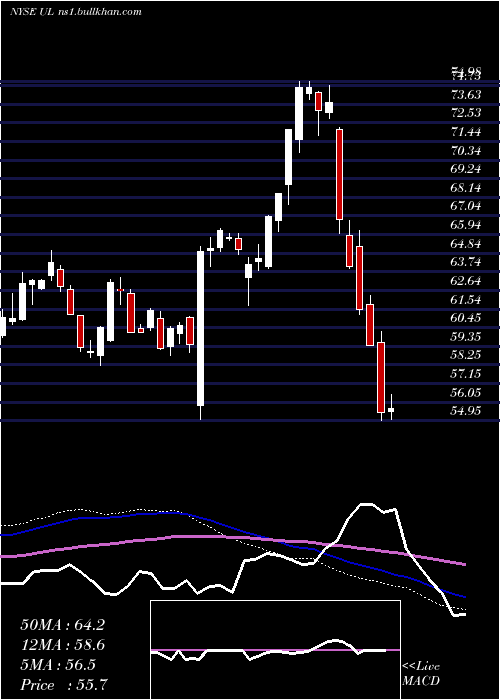This screenshot has width=500, height=700.
Task: Select the 67.04 price level
Action: 466,206
